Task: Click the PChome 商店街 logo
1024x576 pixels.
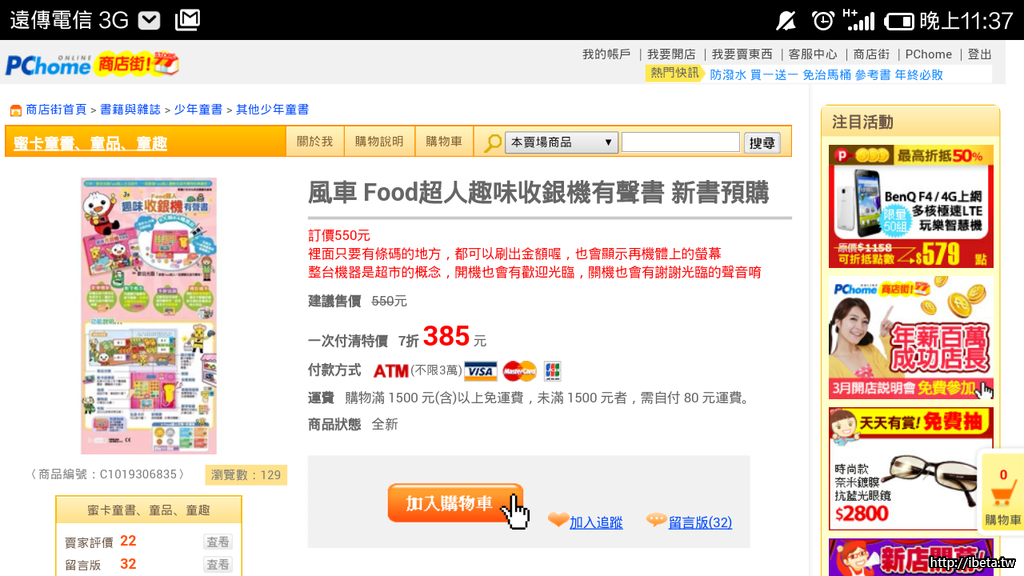Action: (92, 65)
